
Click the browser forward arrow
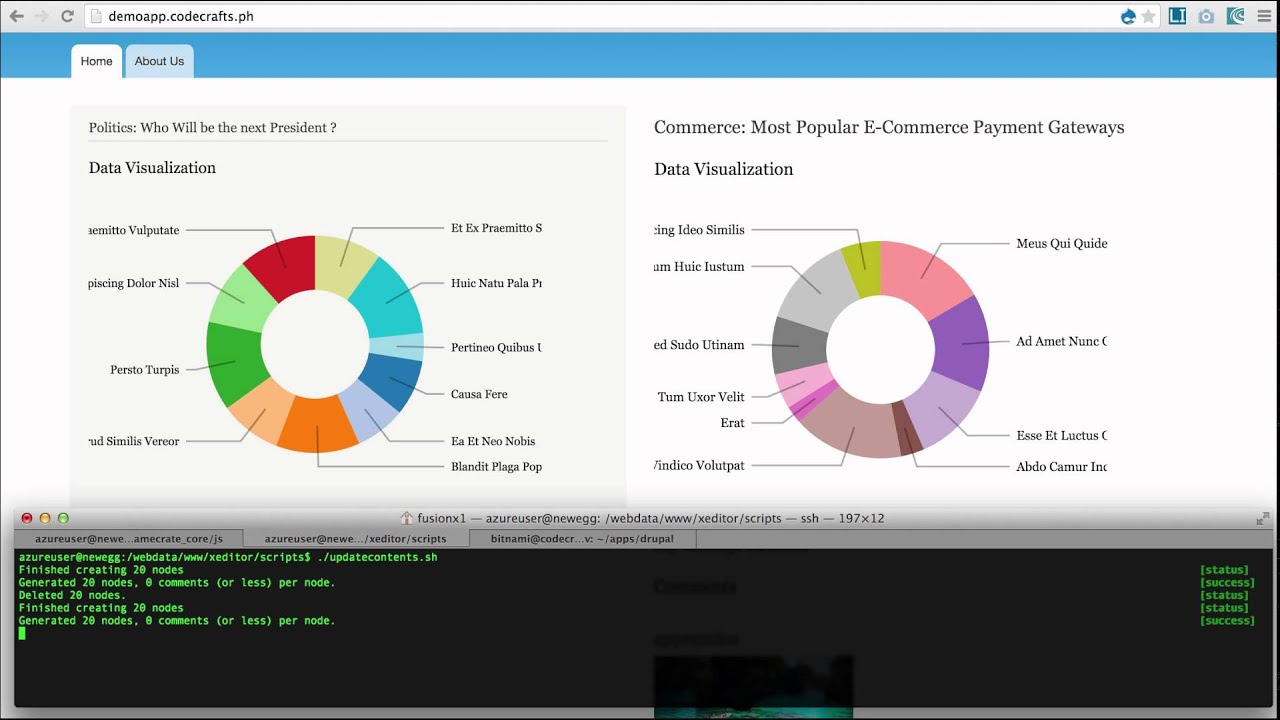coord(41,16)
